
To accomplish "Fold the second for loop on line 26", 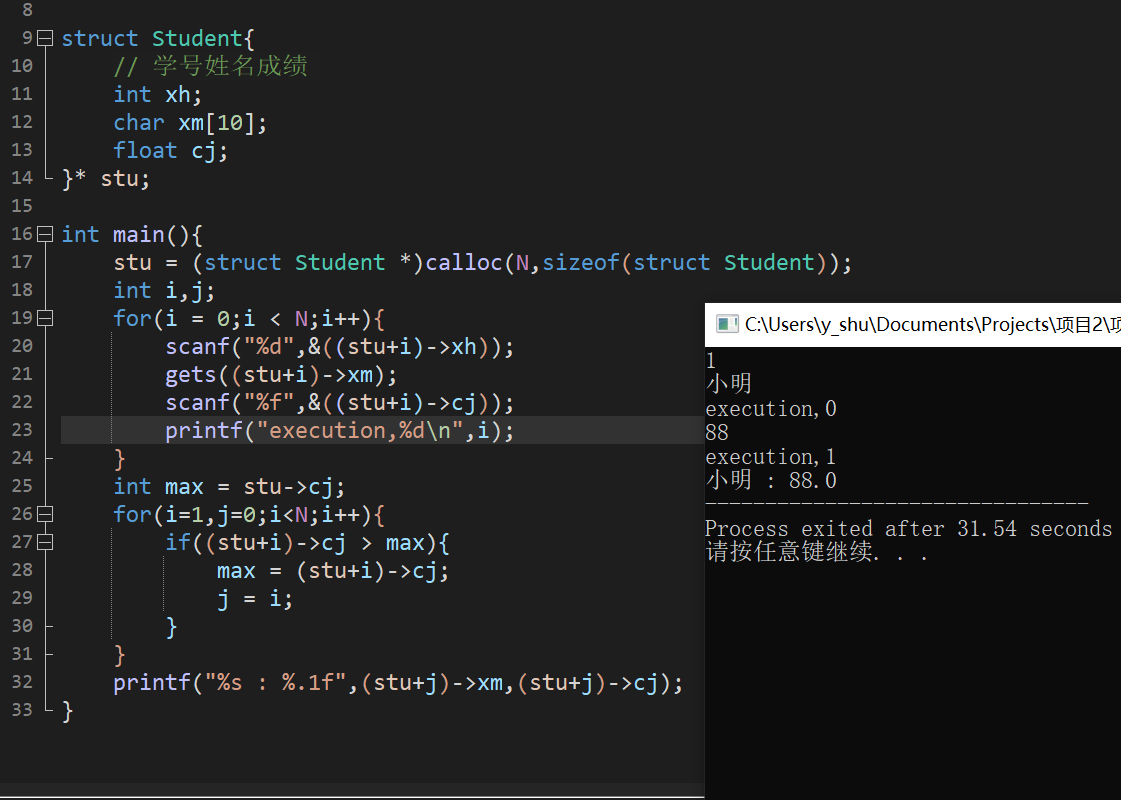I will (45, 515).
